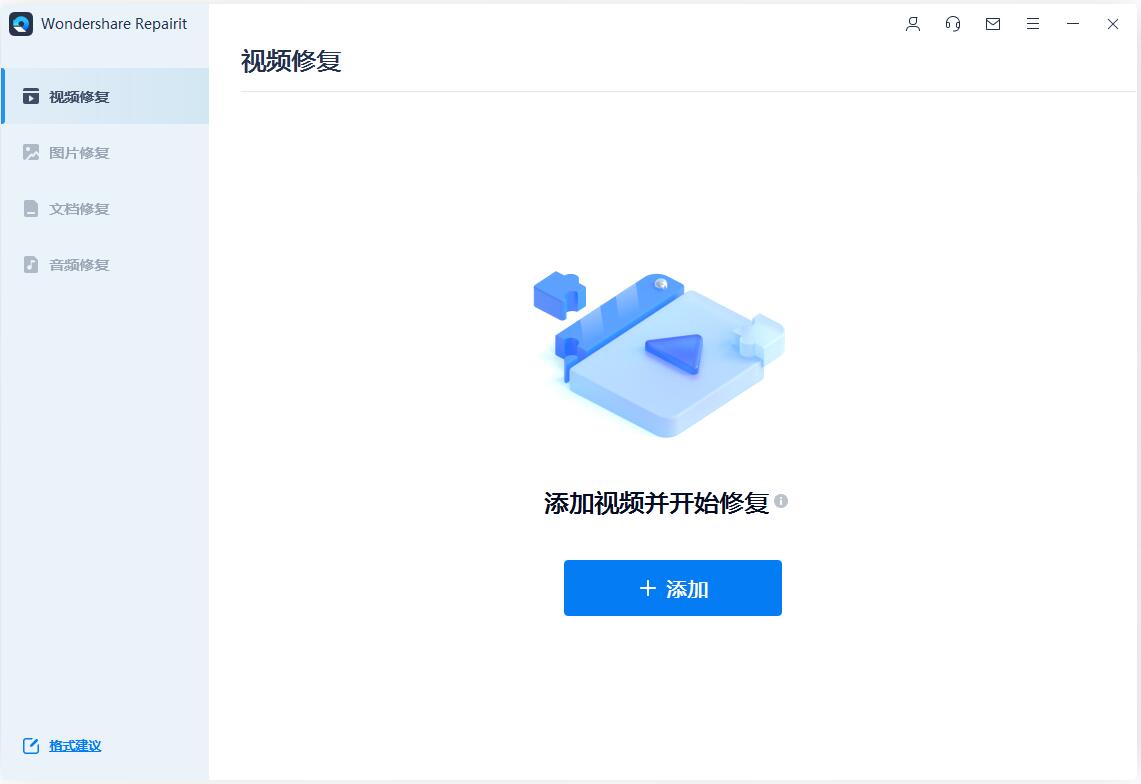Image resolution: width=1141 pixels, height=784 pixels.
Task: Open the user account icon
Action: tap(913, 24)
